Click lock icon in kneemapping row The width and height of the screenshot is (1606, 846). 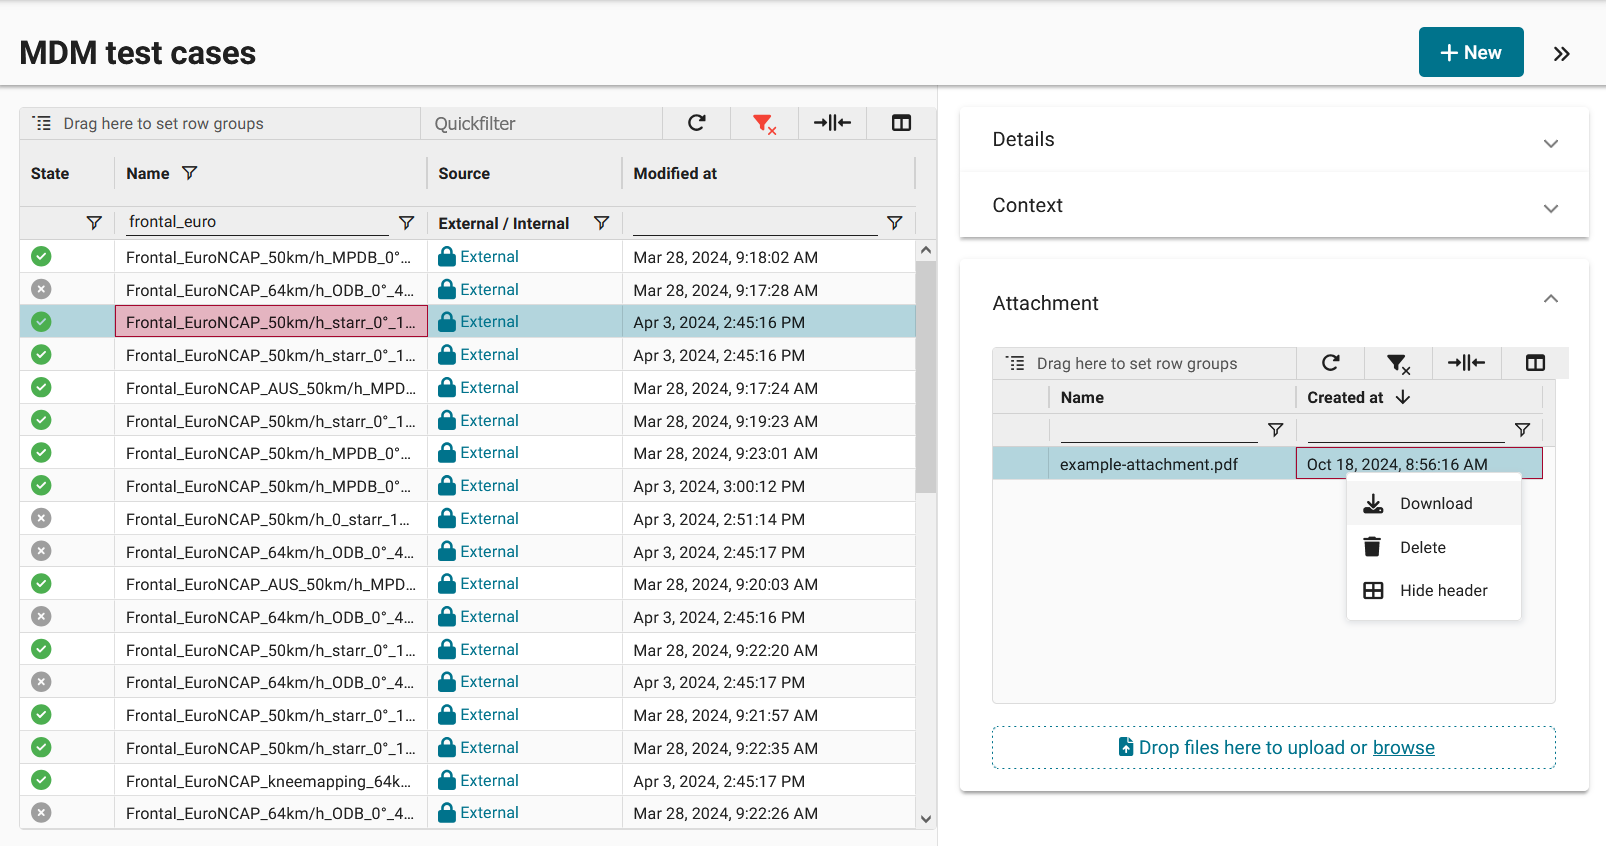[447, 780]
